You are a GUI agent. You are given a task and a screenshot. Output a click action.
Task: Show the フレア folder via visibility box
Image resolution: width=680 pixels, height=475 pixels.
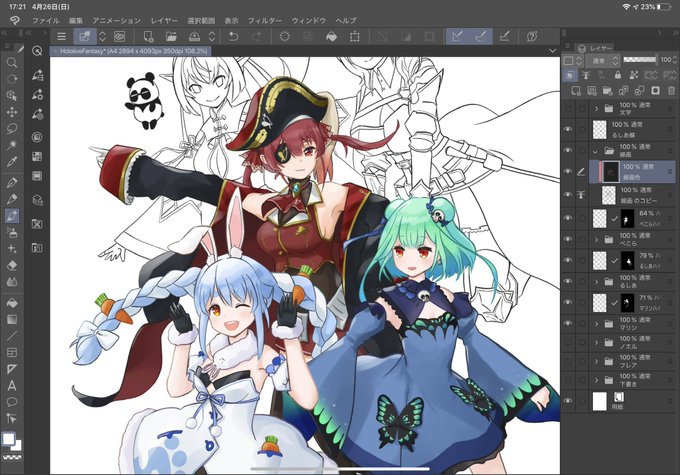(568, 361)
